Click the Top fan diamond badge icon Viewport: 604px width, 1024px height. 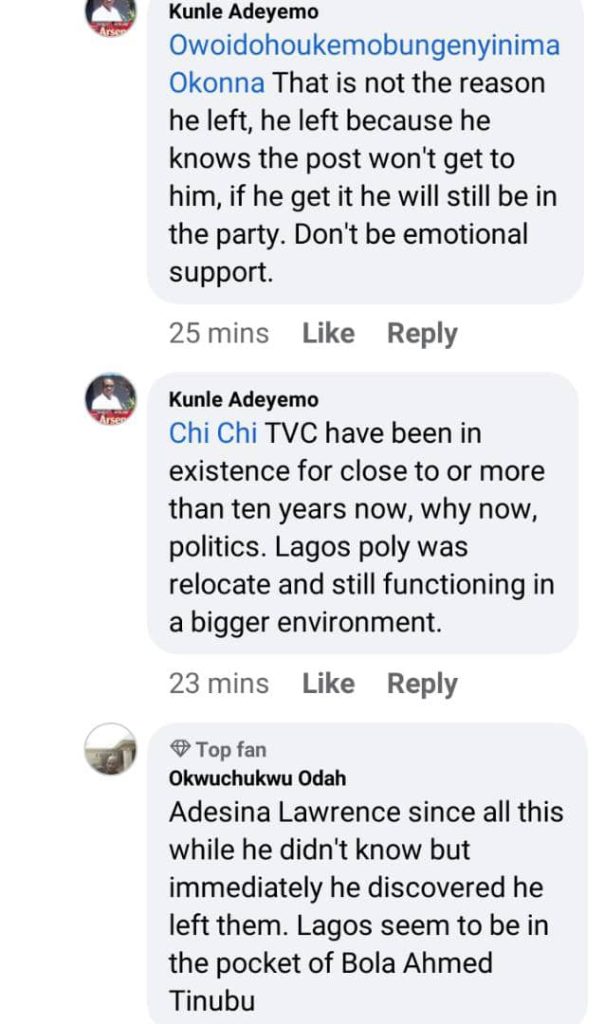point(180,749)
